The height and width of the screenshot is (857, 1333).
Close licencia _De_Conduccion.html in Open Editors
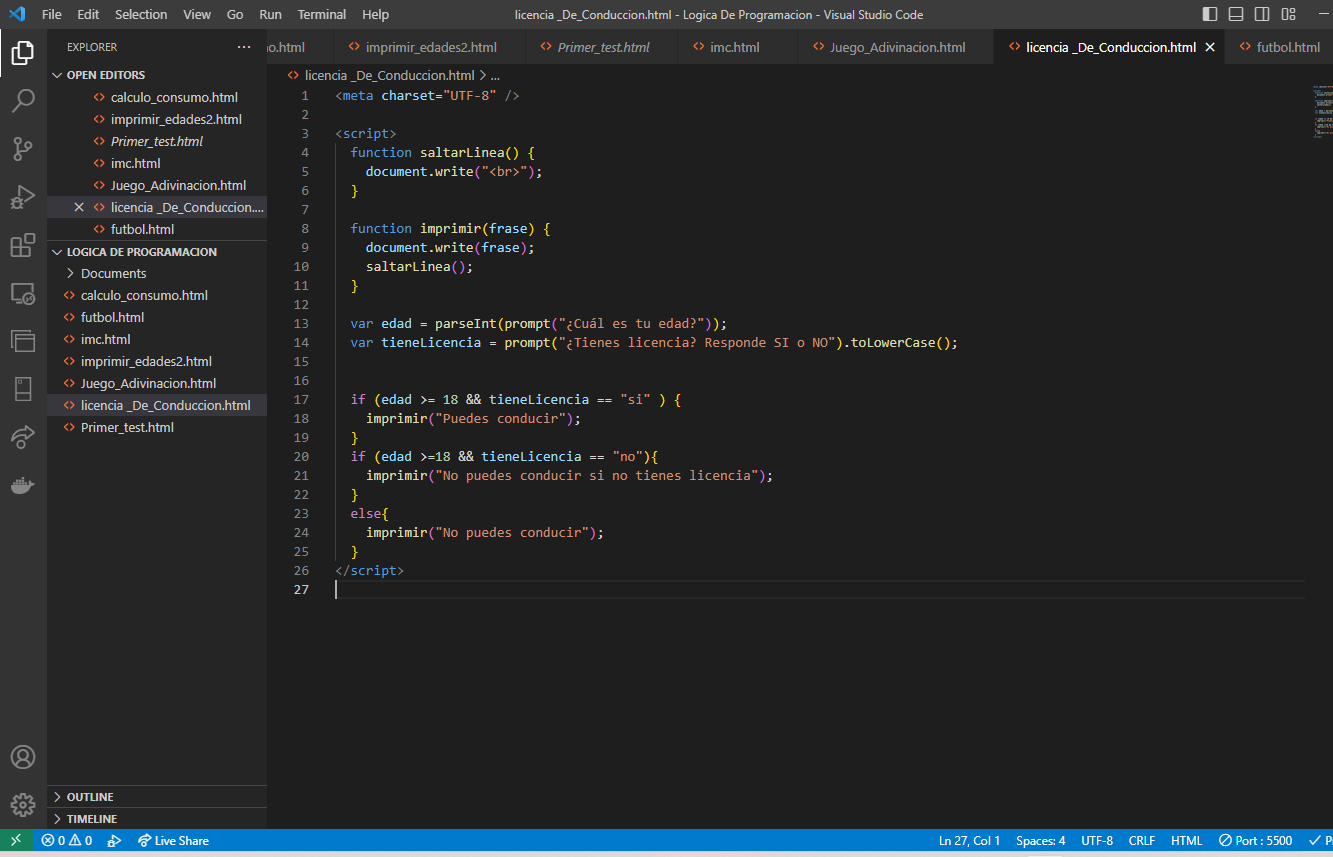pyautogui.click(x=79, y=207)
